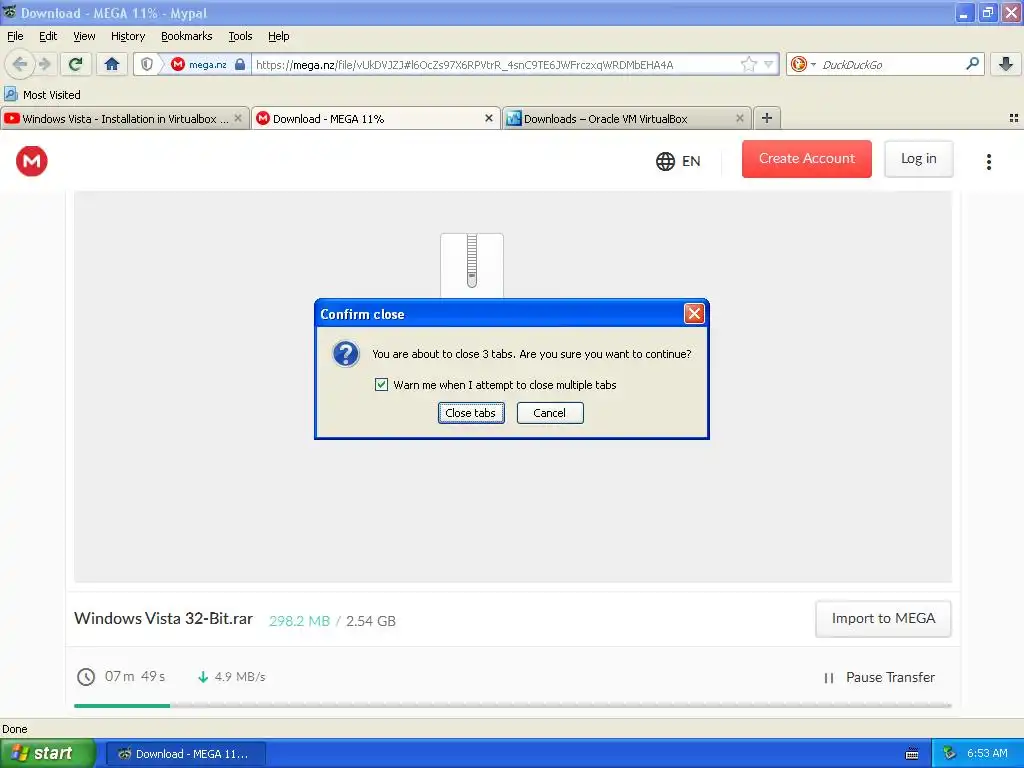The width and height of the screenshot is (1024, 768).
Task: Uncheck Warn me when closing multiple tabs
Action: 381,385
